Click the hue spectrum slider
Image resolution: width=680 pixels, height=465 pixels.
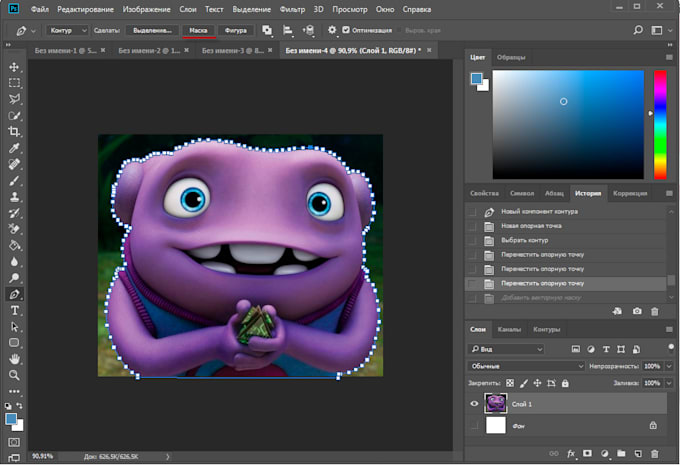(660, 124)
